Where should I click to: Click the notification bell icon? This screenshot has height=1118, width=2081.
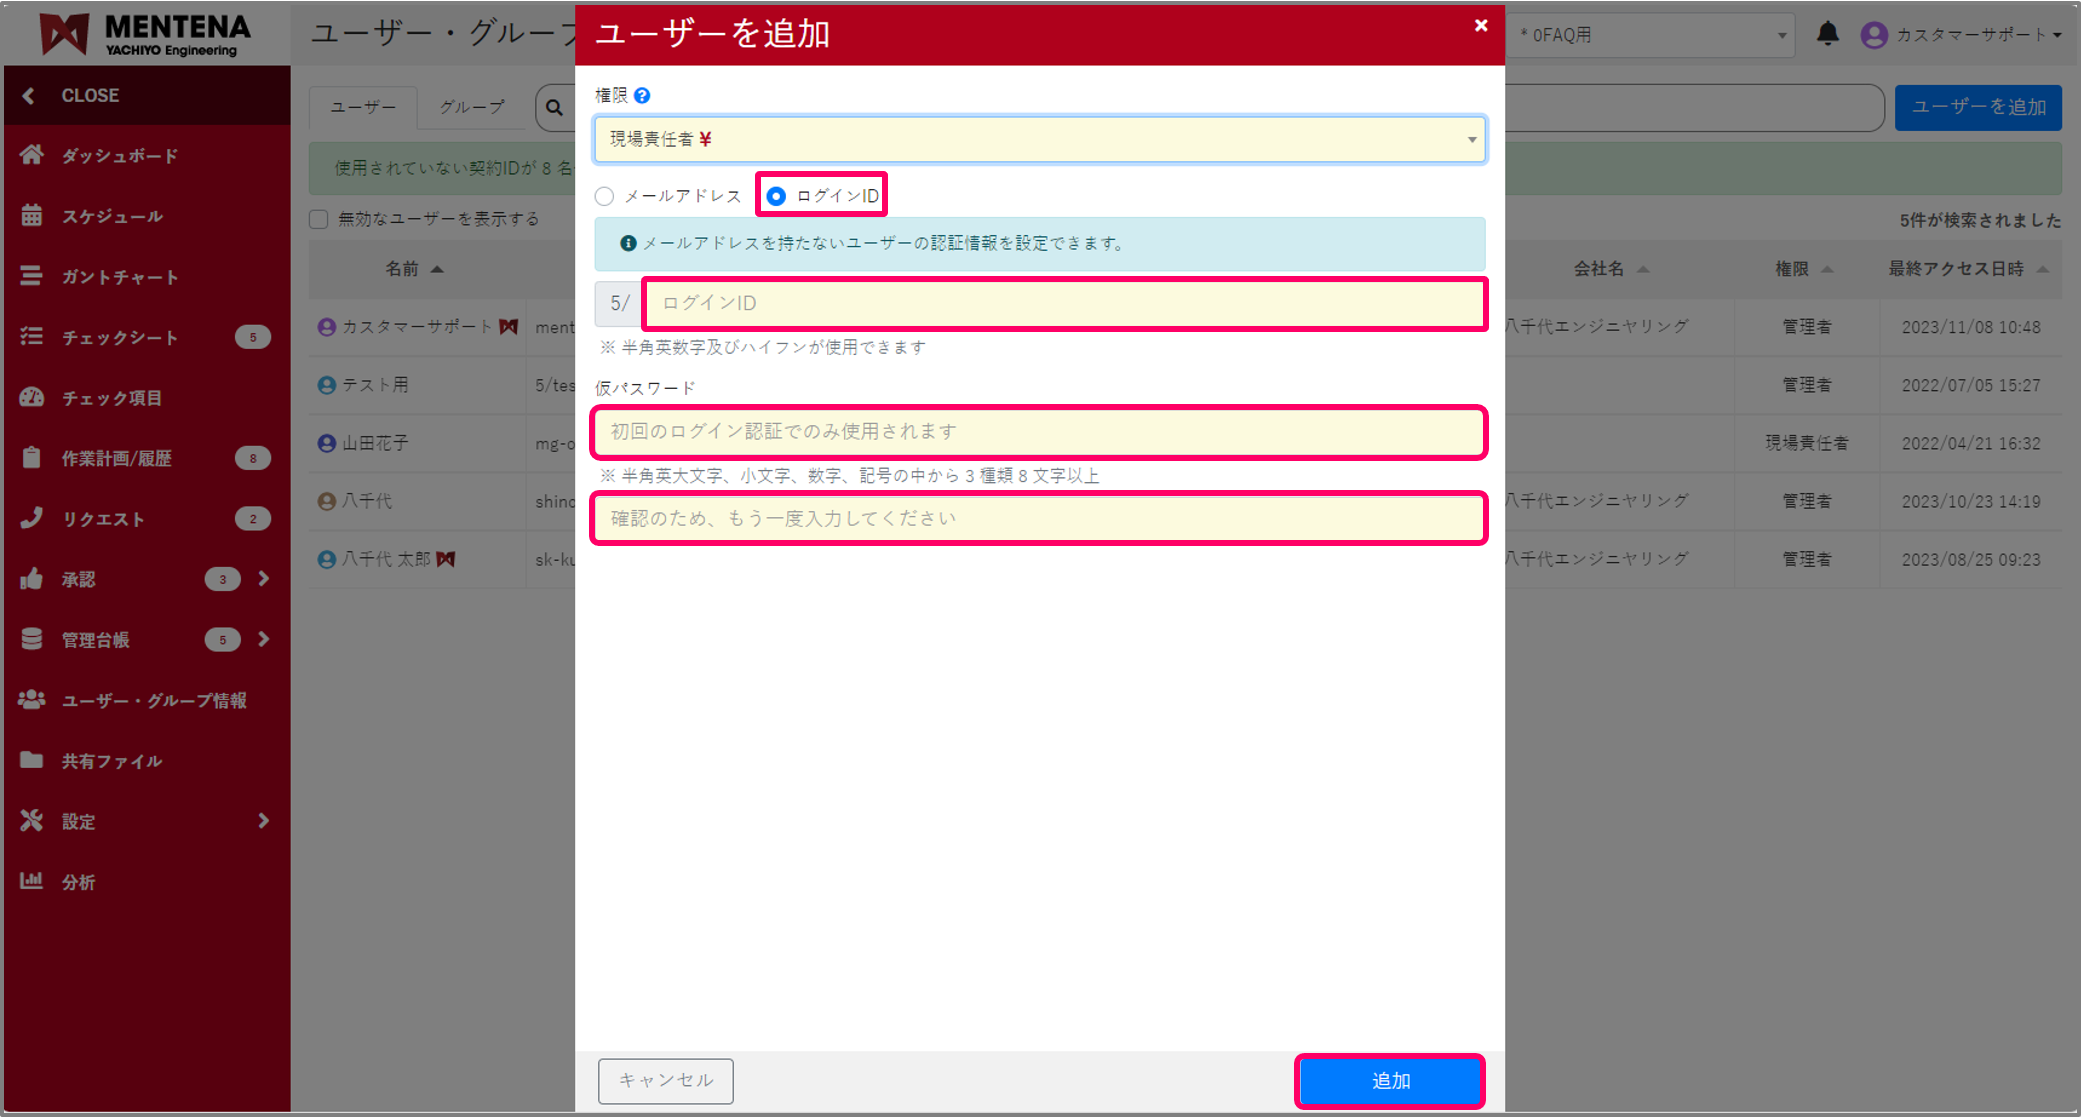pos(1828,33)
